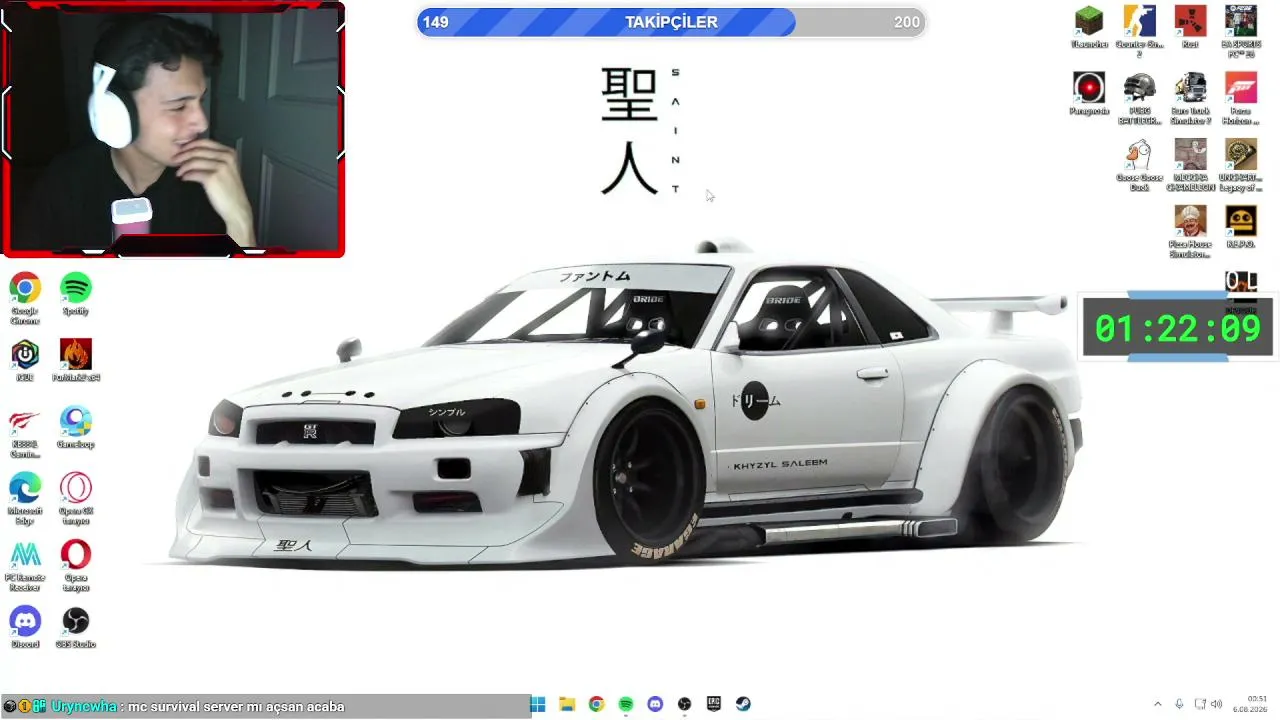Open File Explorer from the taskbar
The width and height of the screenshot is (1280, 720).
[567, 704]
